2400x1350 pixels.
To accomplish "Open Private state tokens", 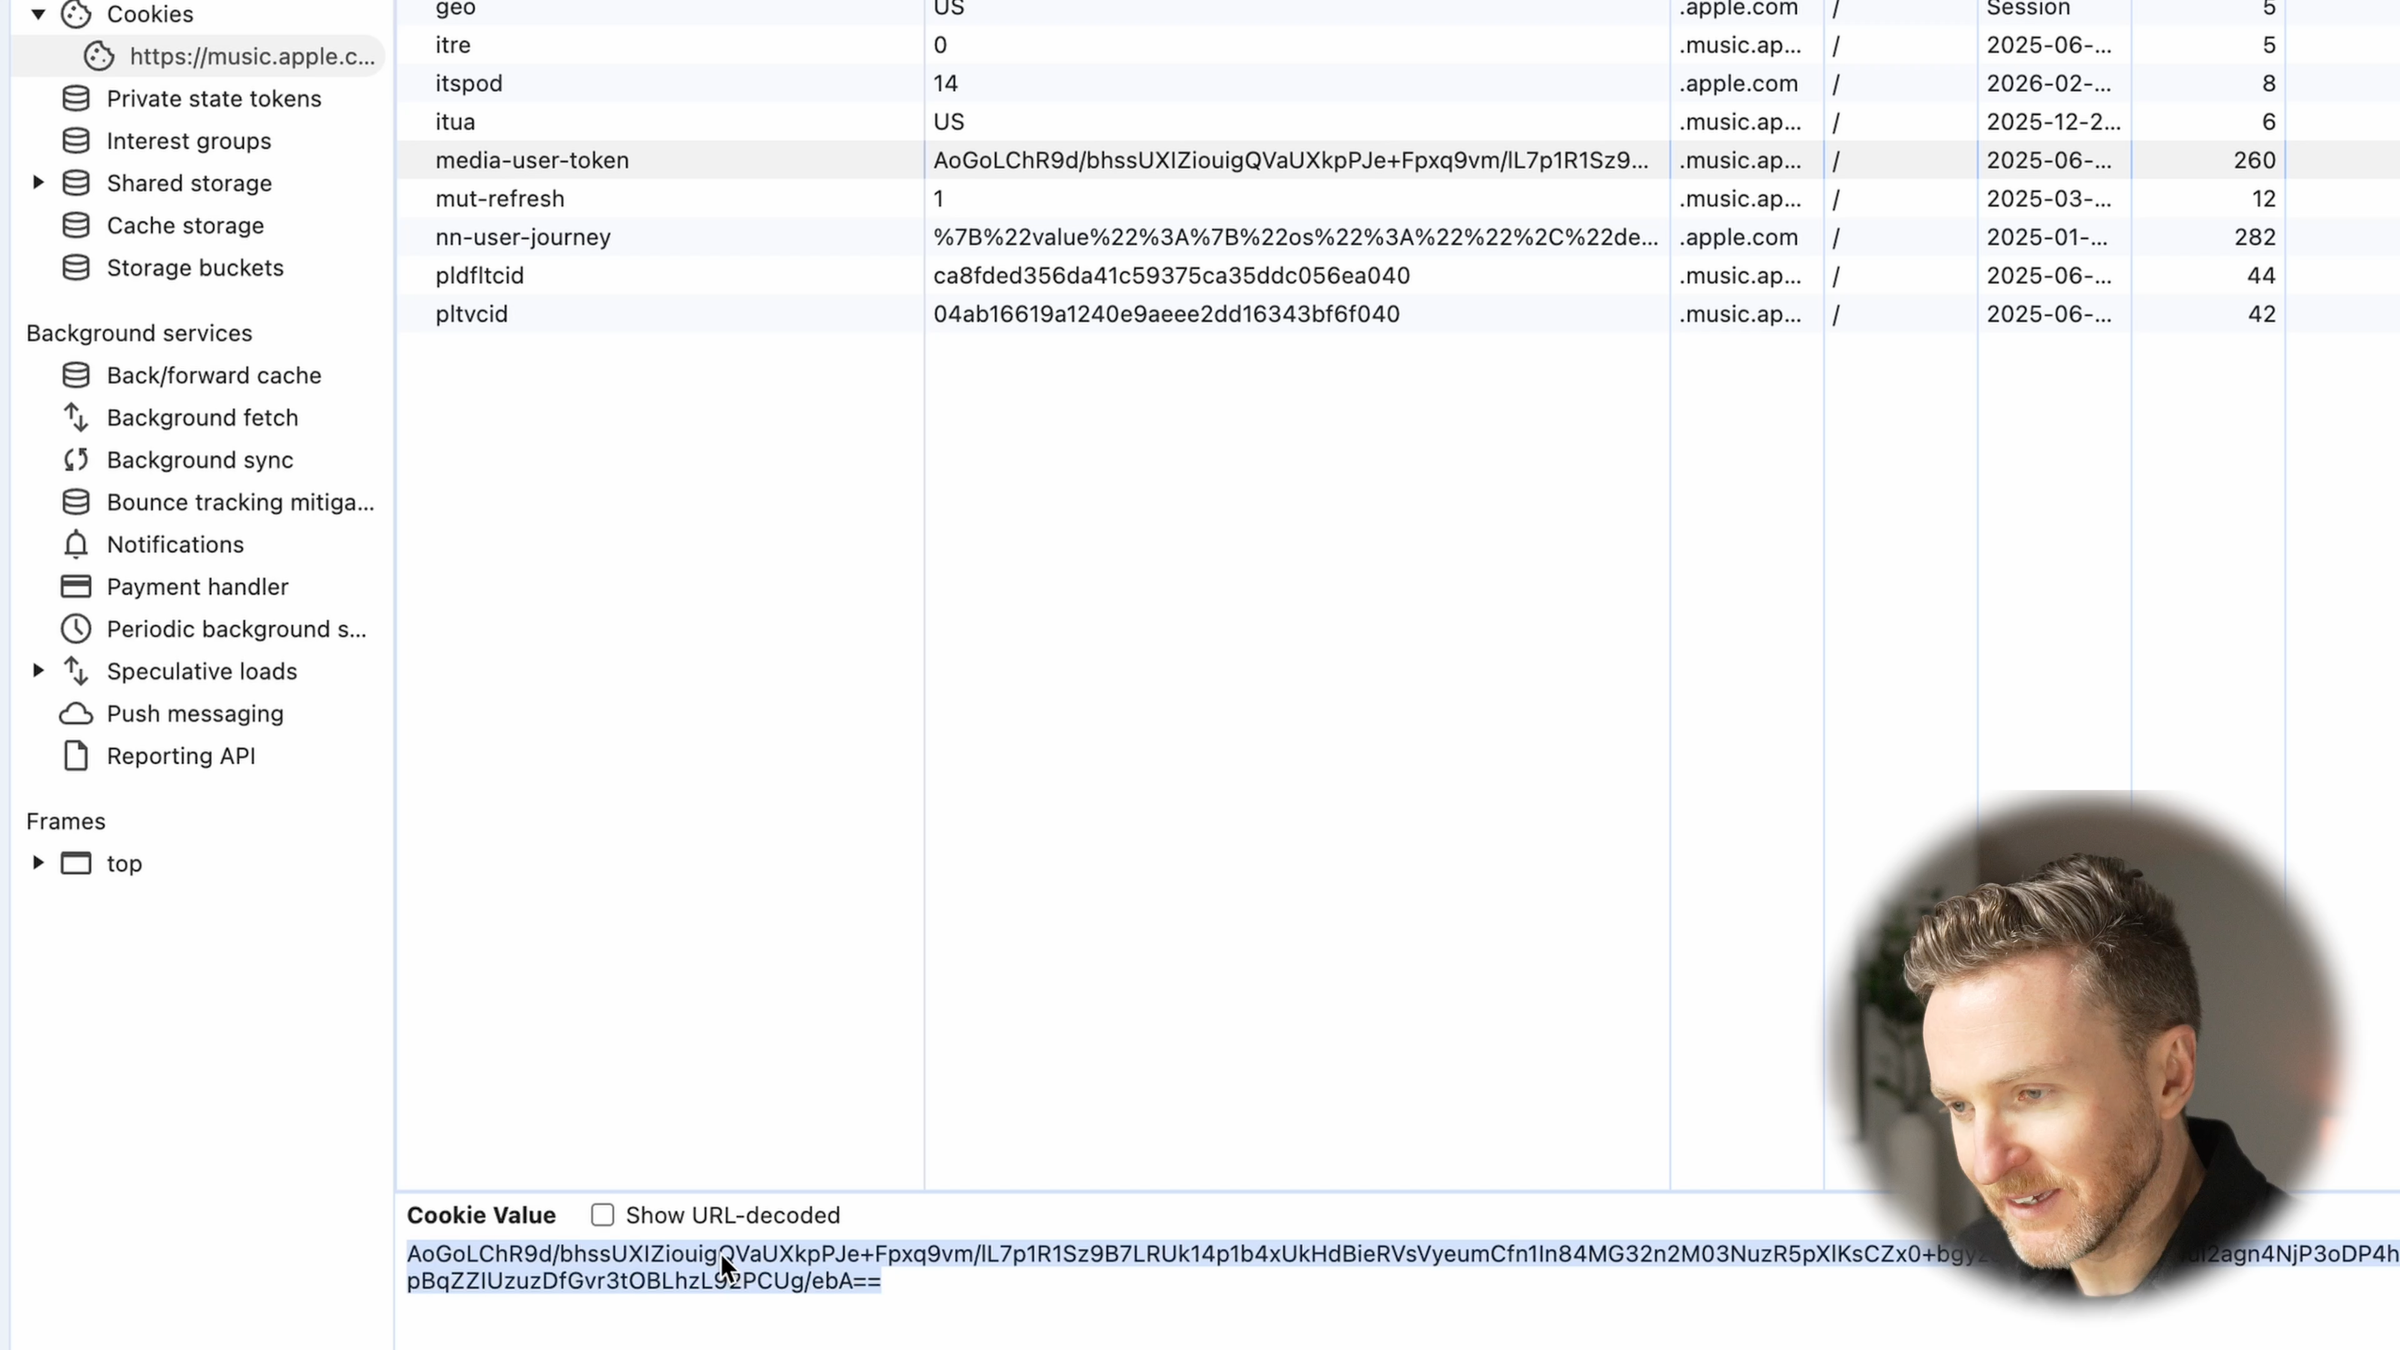I will click(x=213, y=98).
